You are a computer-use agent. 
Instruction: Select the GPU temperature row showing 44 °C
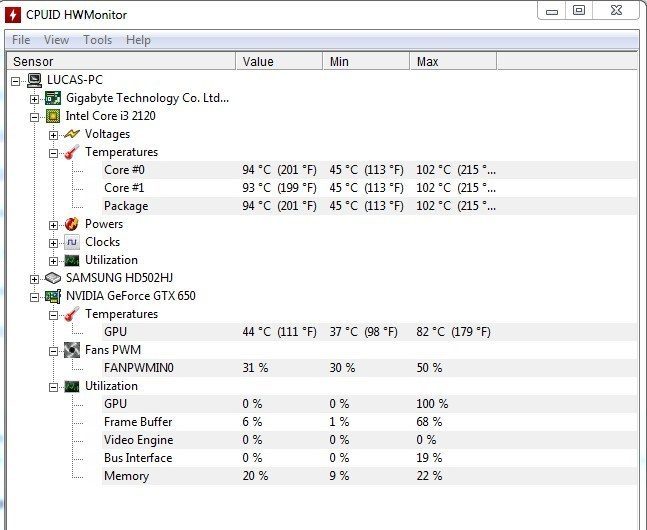click(369, 332)
